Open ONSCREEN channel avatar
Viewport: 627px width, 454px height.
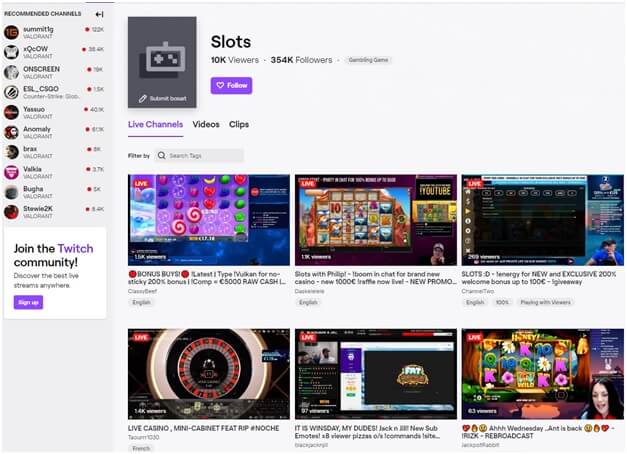(x=11, y=72)
